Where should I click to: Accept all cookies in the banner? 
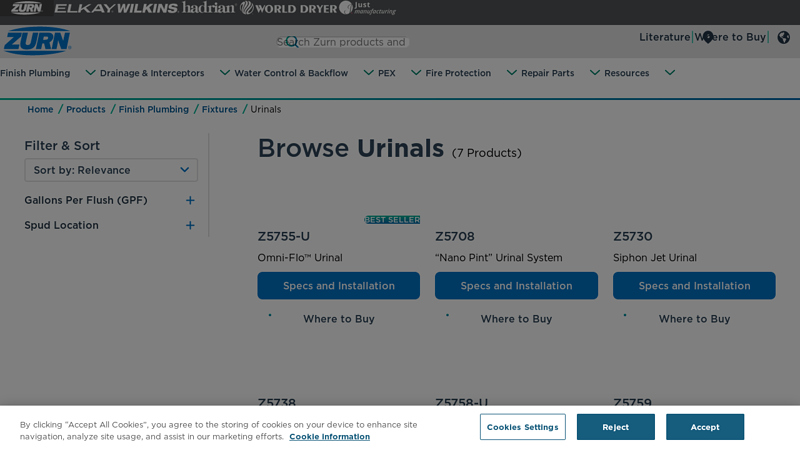pyautogui.click(x=704, y=427)
